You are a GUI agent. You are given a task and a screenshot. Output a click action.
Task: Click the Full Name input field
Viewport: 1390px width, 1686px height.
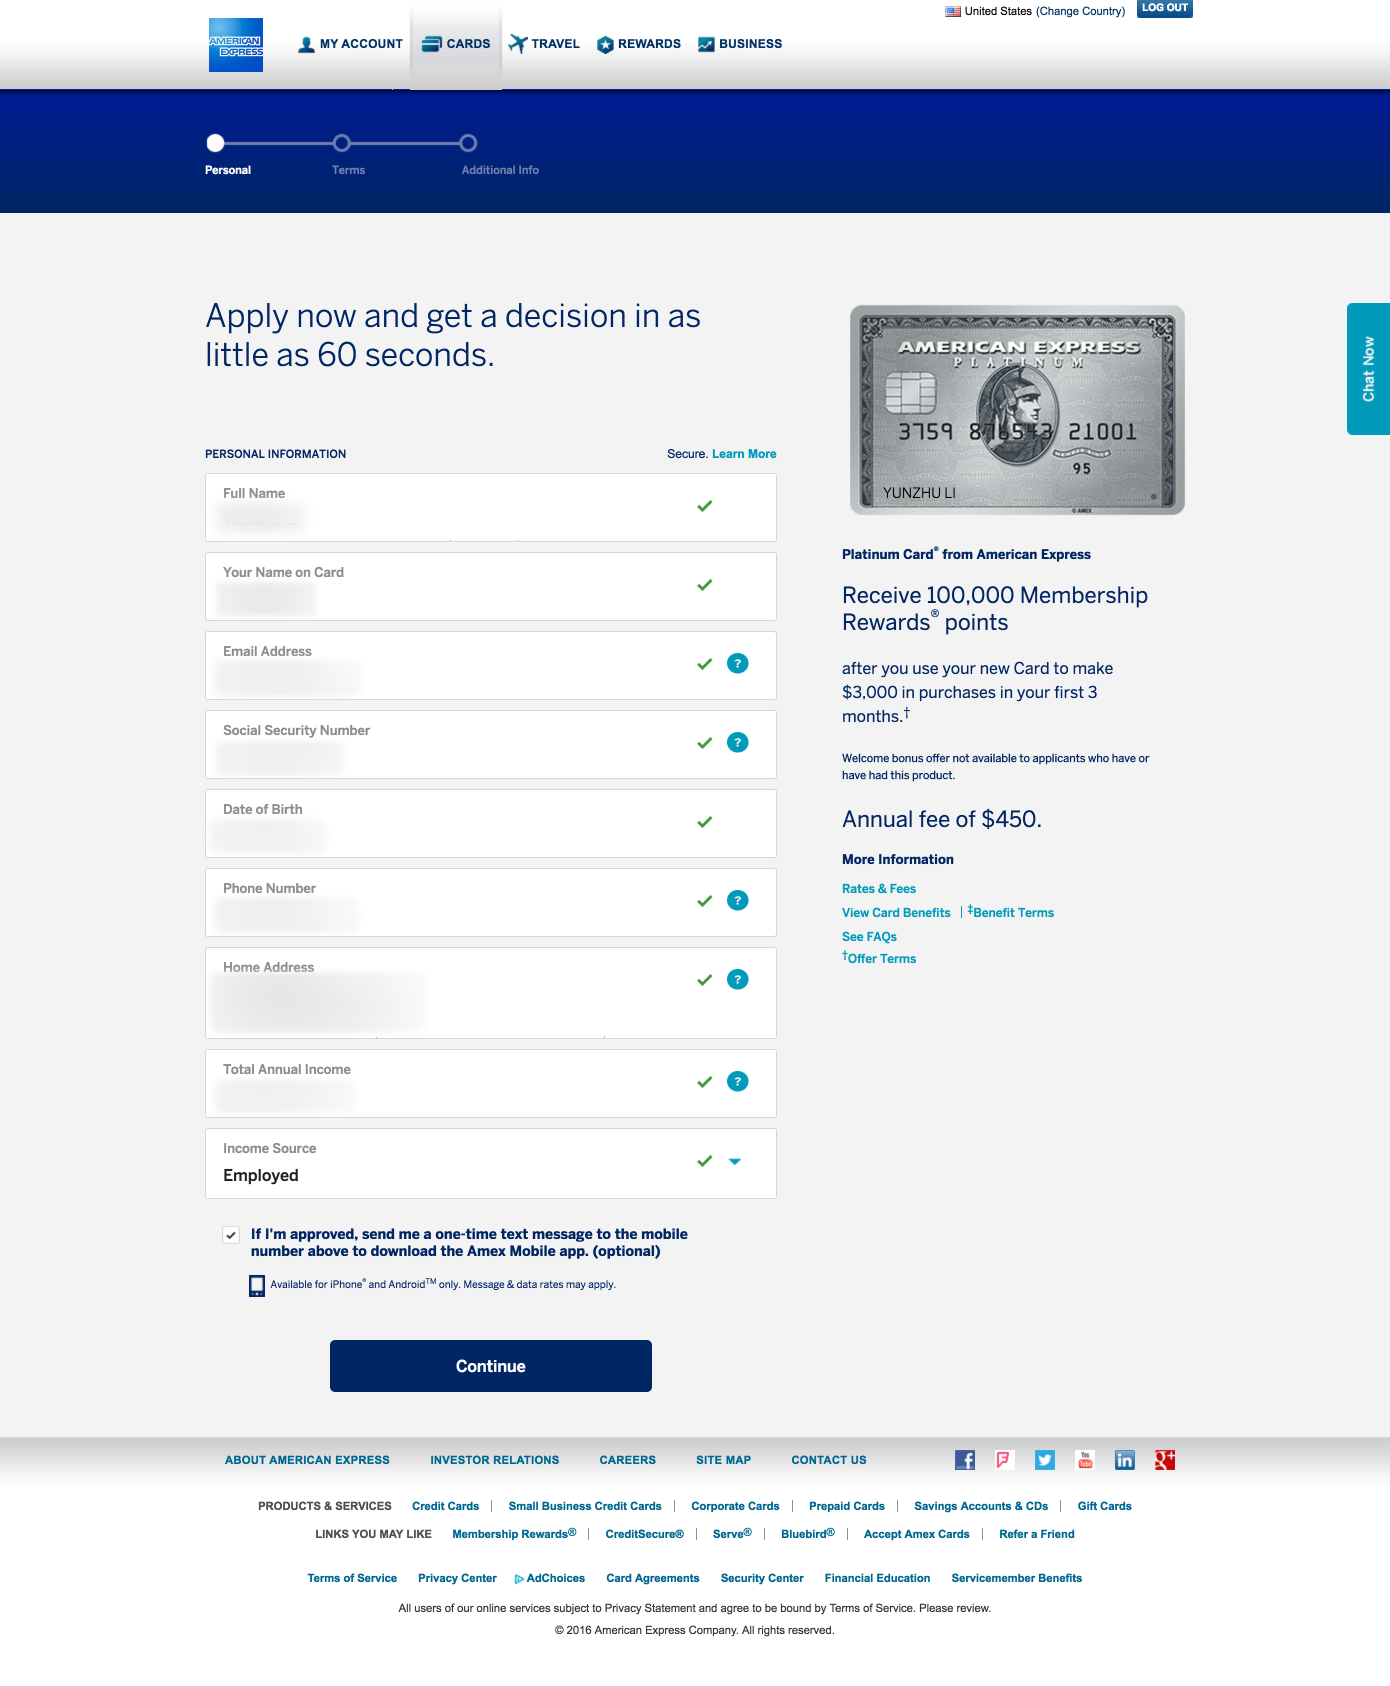click(x=491, y=508)
